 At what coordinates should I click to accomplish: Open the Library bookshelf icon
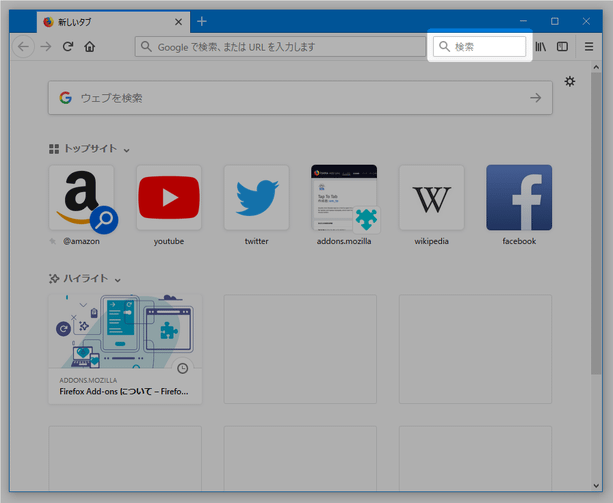[541, 47]
